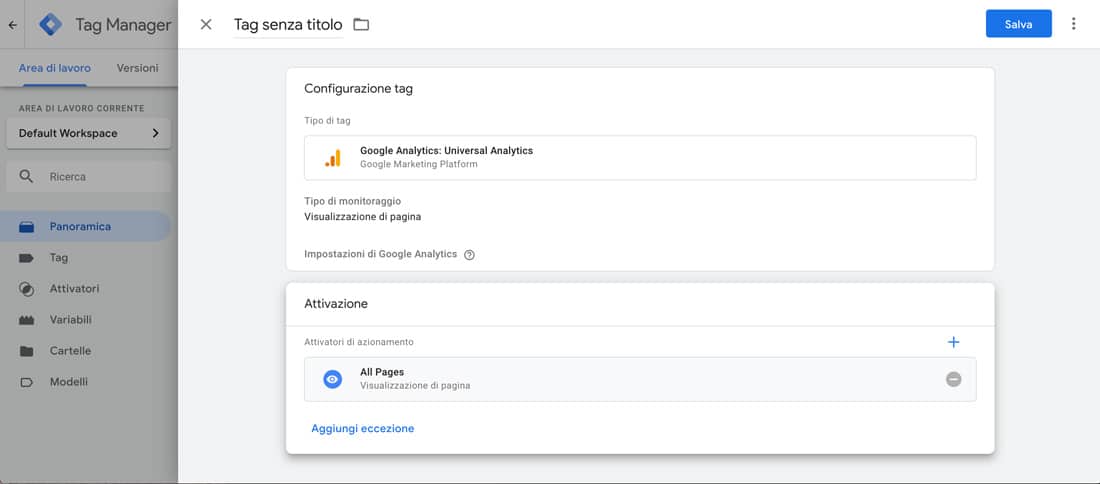This screenshot has height=484, width=1100.
Task: Click the orange Google Analytics bar icon
Action: (x=333, y=158)
